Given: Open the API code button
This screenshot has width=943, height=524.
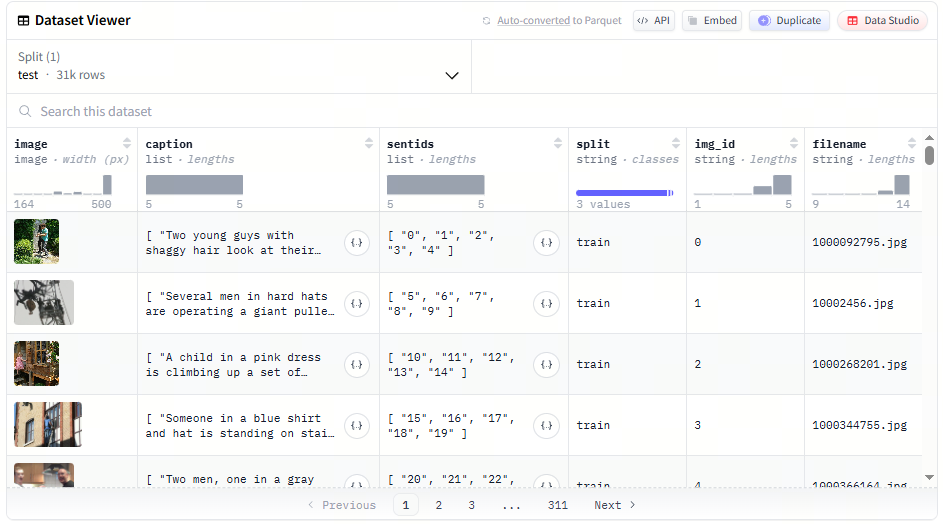Looking at the screenshot, I should coord(654,20).
